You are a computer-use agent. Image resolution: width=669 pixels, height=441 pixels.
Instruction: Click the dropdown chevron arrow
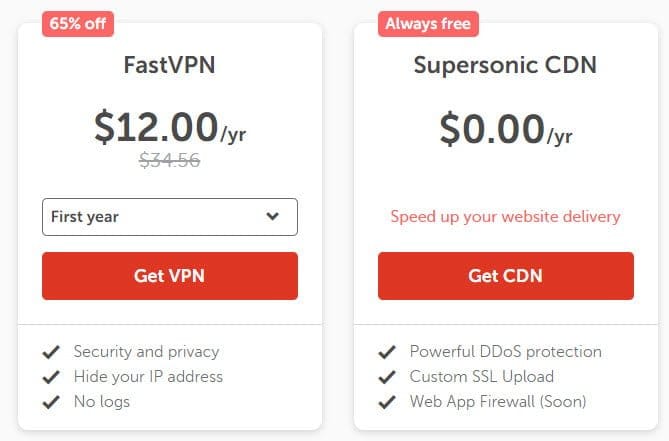[x=273, y=216]
